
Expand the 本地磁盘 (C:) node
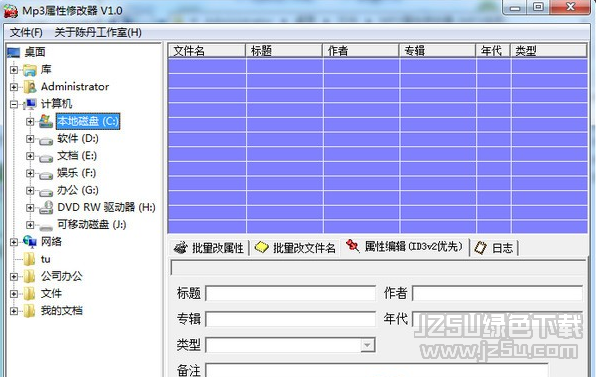pyautogui.click(x=30, y=122)
